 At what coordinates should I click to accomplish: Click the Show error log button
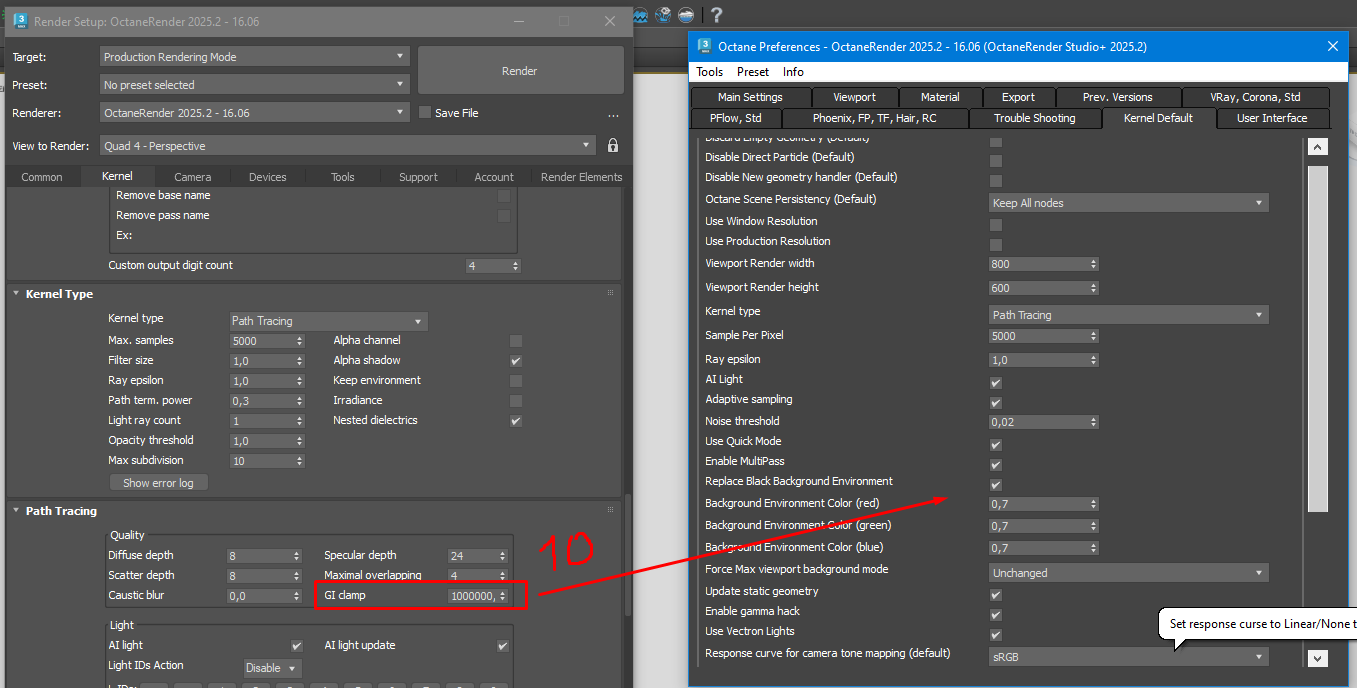coord(158,483)
